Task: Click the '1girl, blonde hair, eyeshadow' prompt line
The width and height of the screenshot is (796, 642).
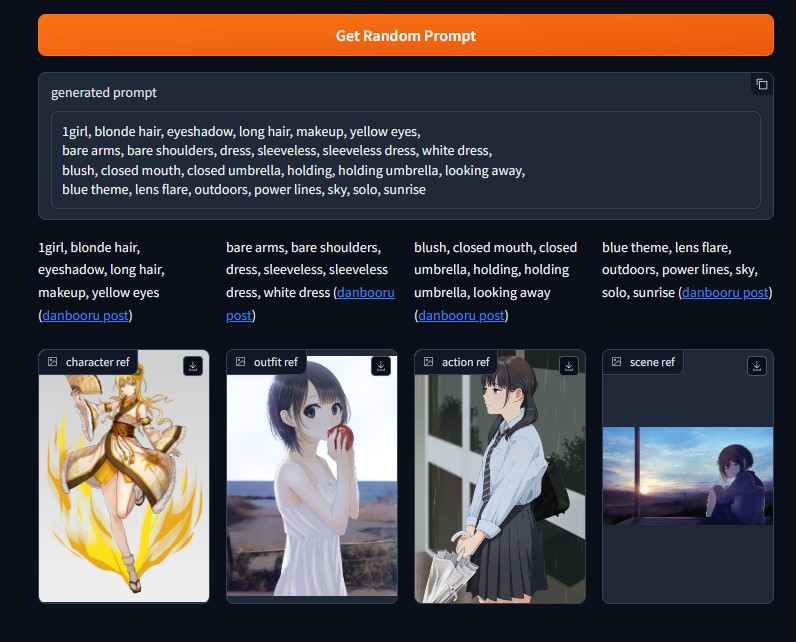Action: [x=241, y=131]
